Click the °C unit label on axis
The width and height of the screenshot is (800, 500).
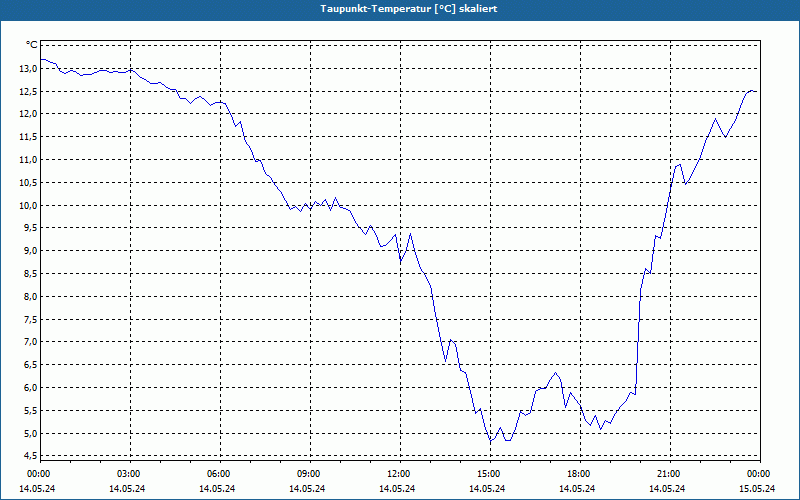32,45
